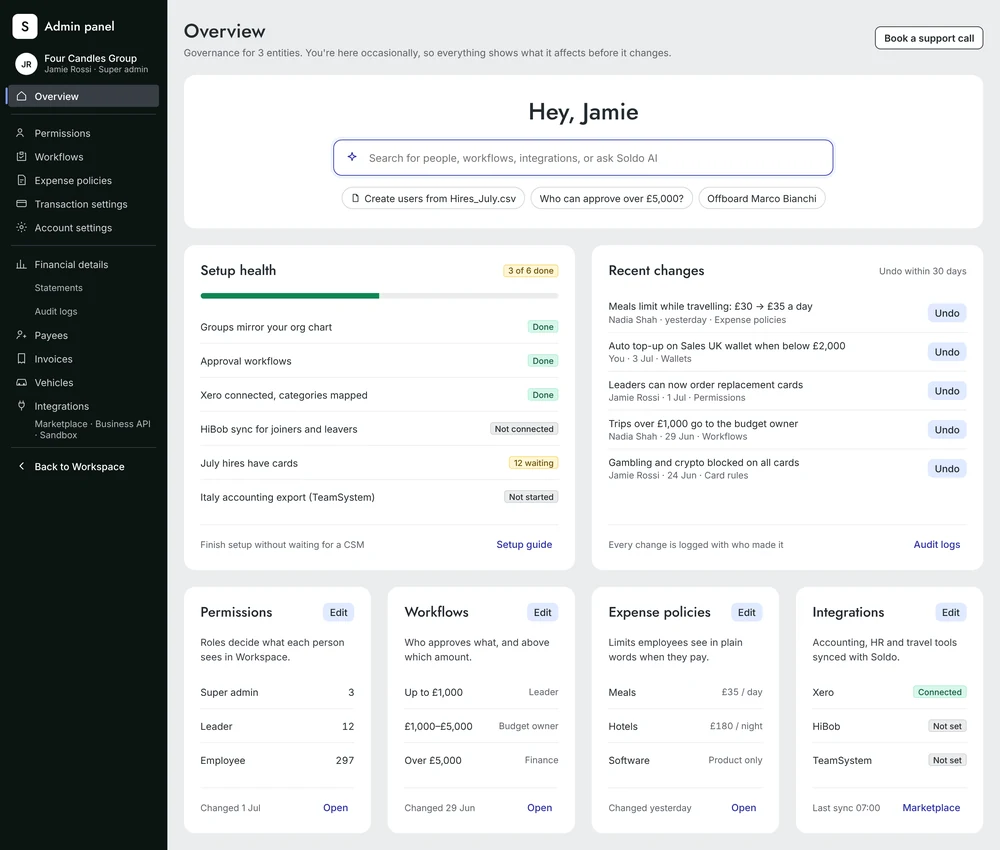
Task: Click the file icon on Create users chip
Action: 355,198
